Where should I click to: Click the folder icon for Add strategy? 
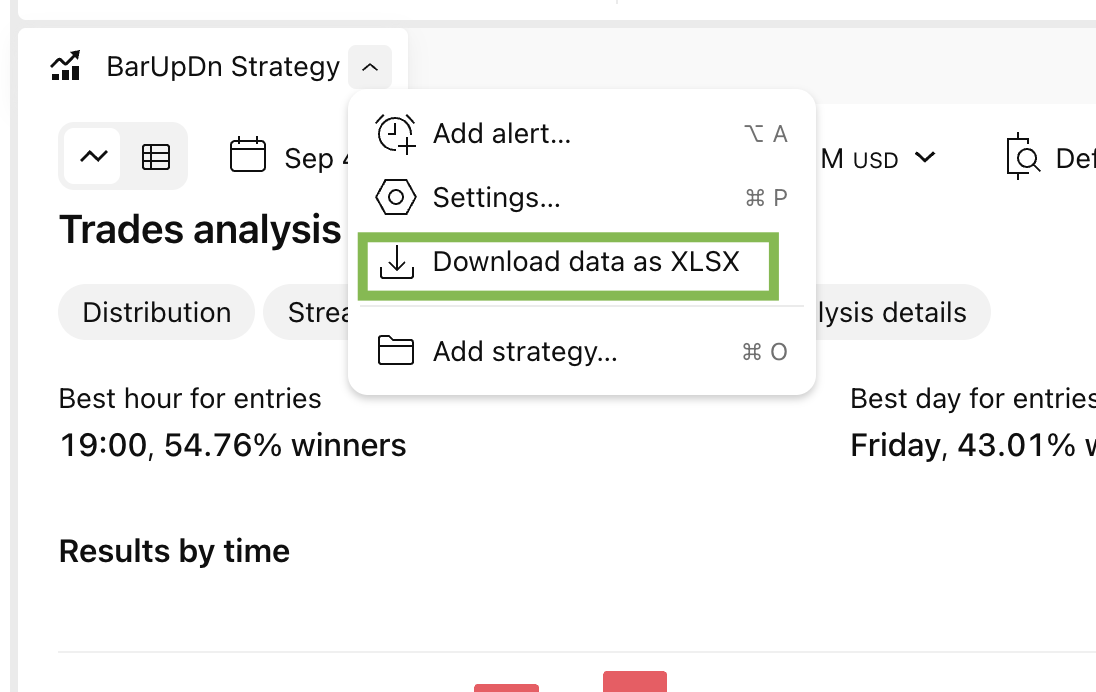click(396, 350)
